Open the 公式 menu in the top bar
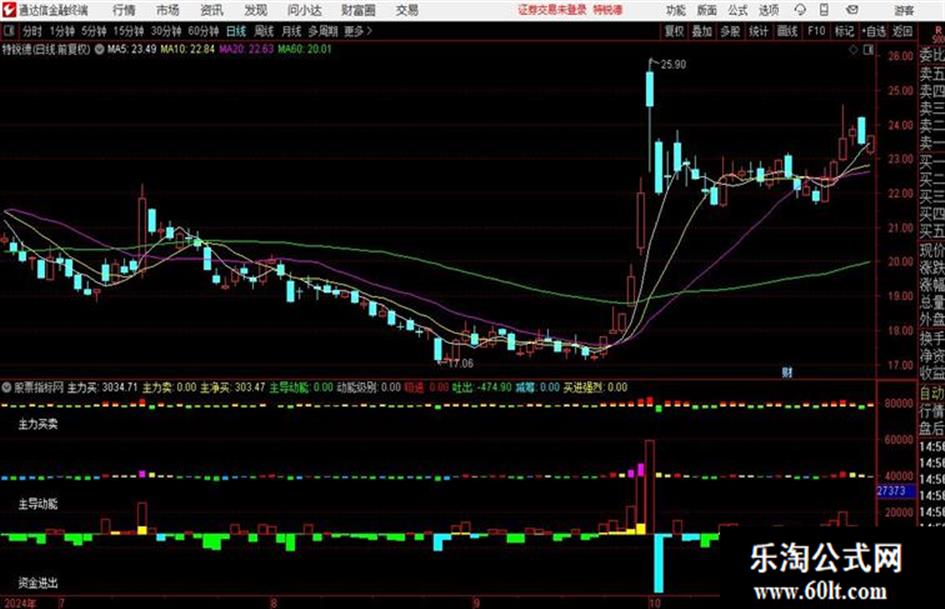The height and width of the screenshot is (609, 945). pos(737,10)
